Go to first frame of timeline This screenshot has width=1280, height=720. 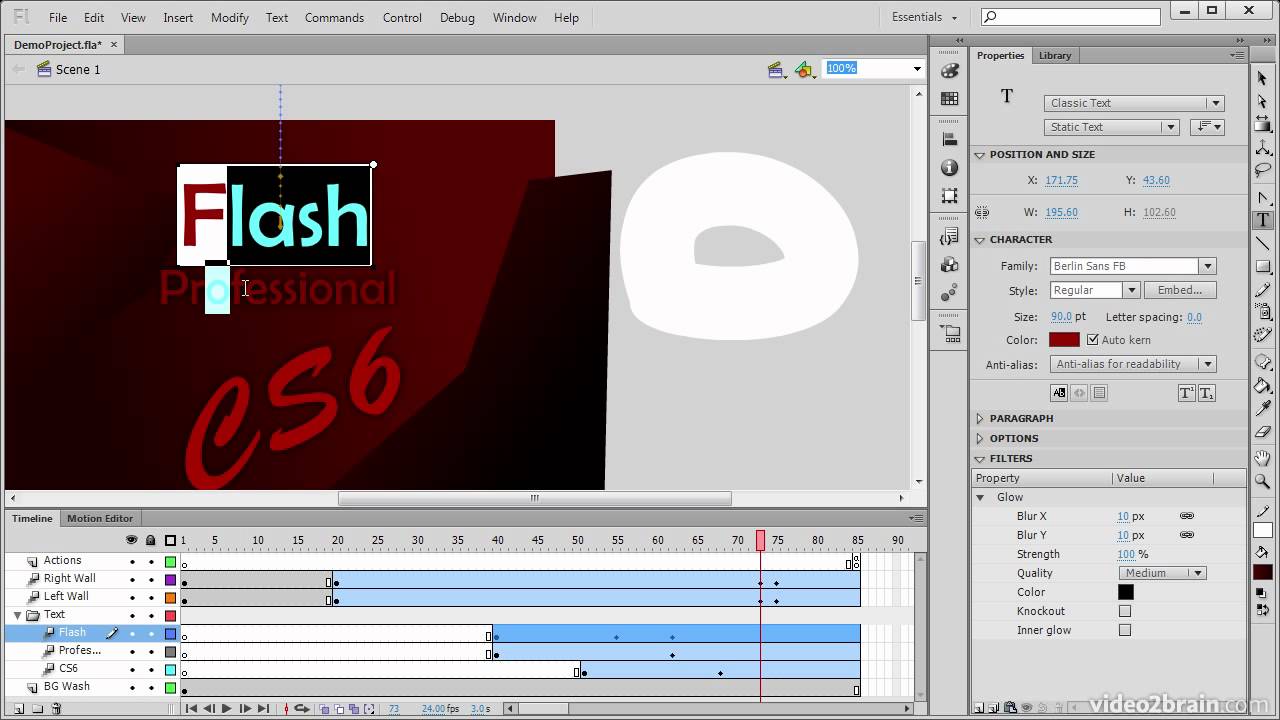point(191,709)
